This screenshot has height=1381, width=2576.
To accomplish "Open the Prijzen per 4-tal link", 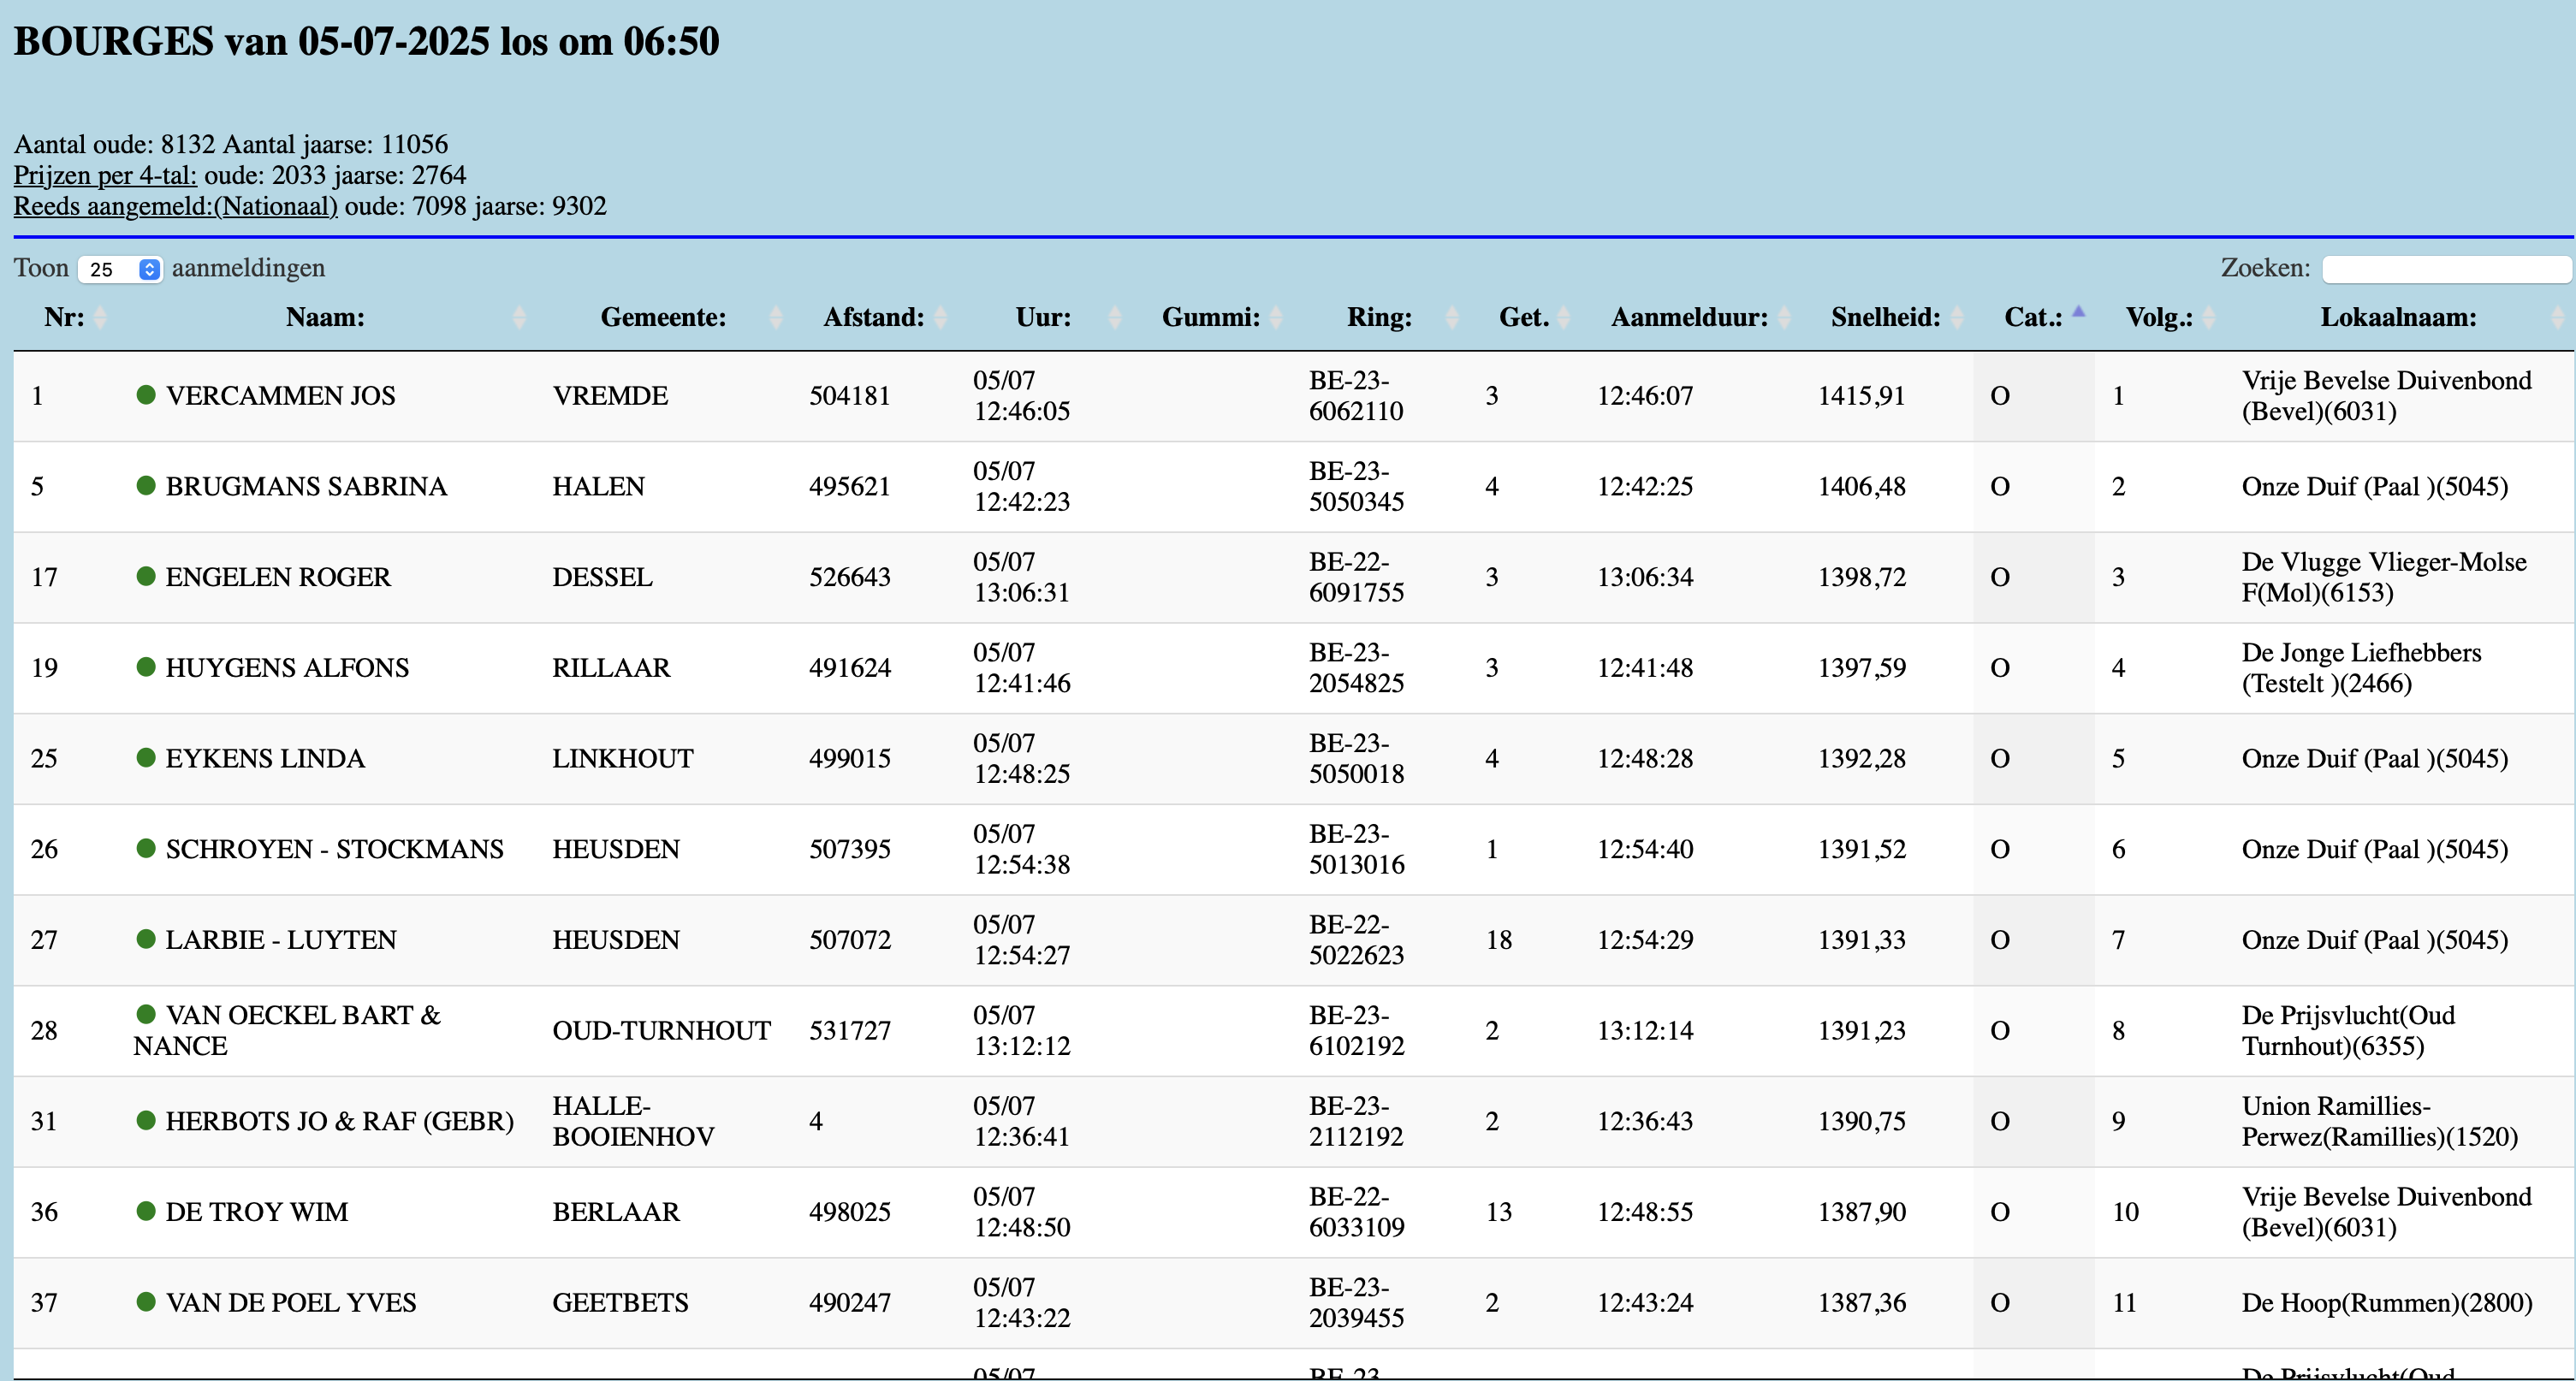I will click(x=105, y=175).
